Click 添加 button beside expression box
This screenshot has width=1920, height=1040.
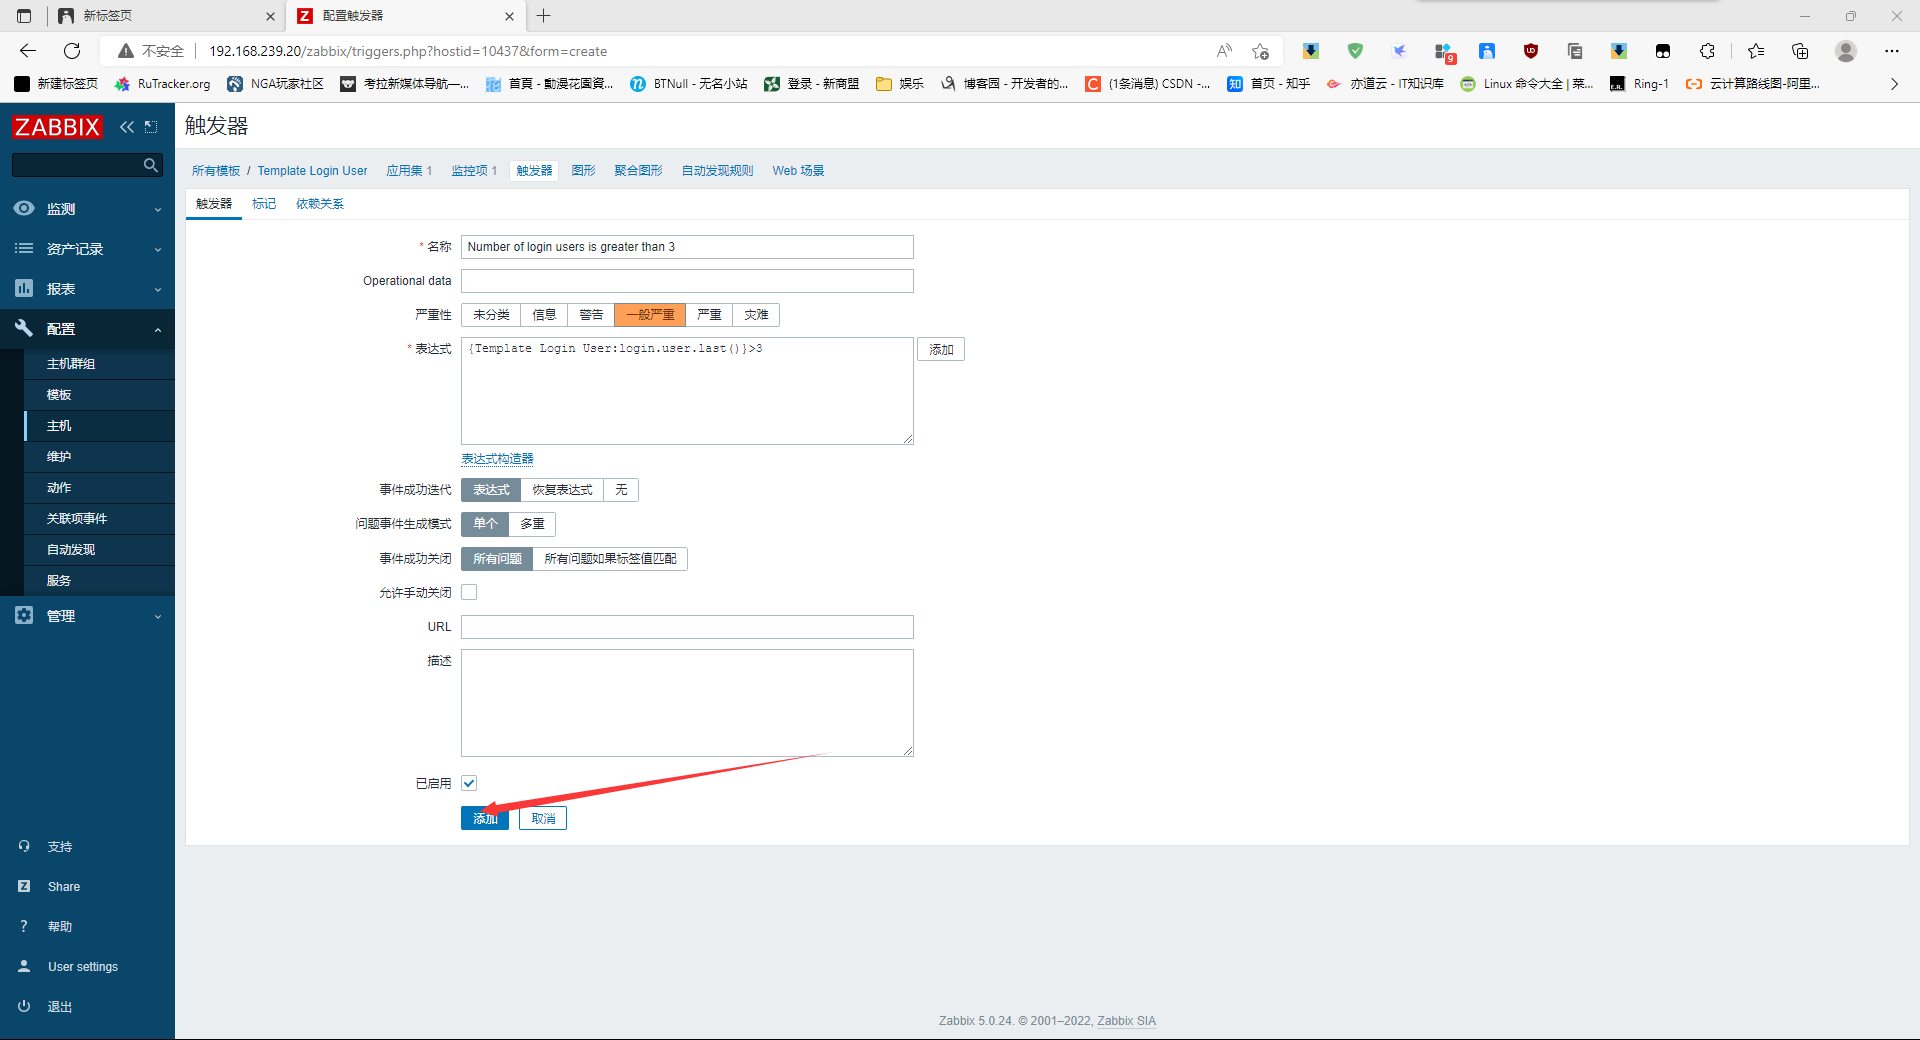(x=941, y=350)
